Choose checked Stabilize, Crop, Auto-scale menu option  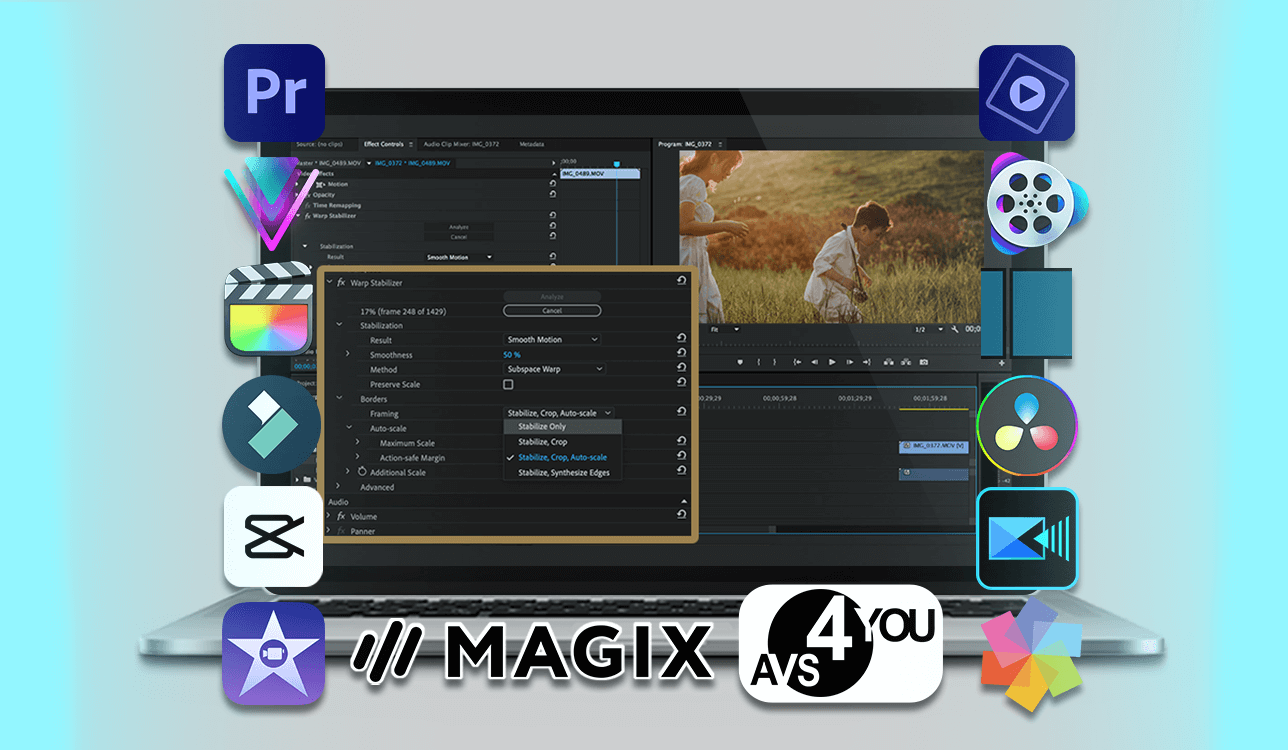[562, 457]
